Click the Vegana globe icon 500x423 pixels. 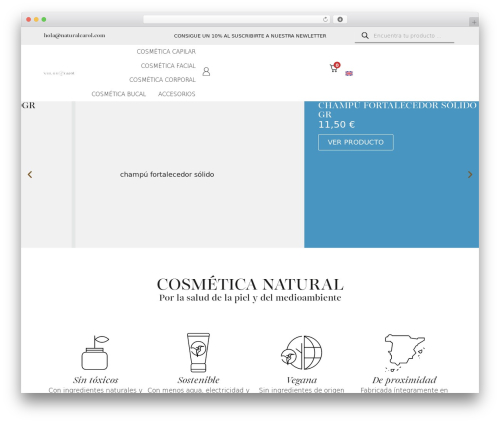click(301, 352)
